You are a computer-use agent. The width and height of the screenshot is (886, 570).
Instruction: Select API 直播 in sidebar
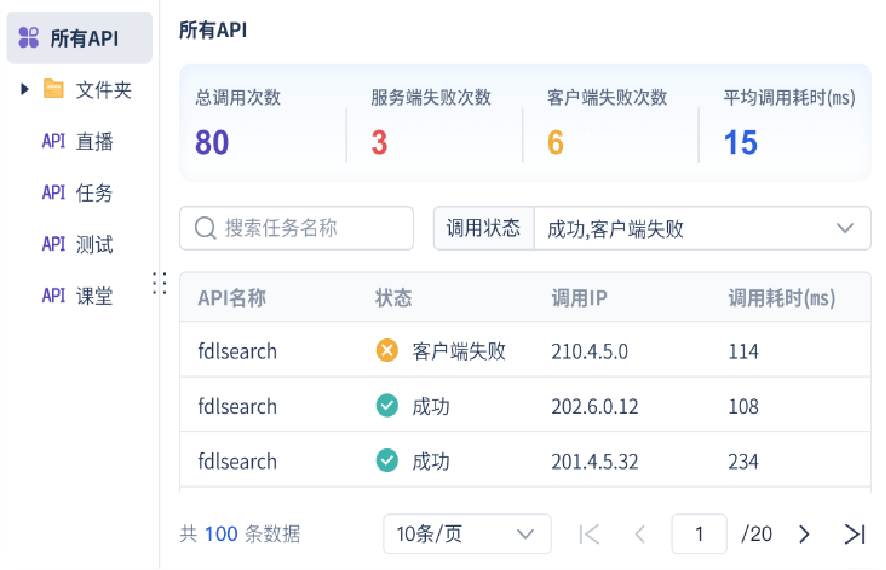[77, 141]
